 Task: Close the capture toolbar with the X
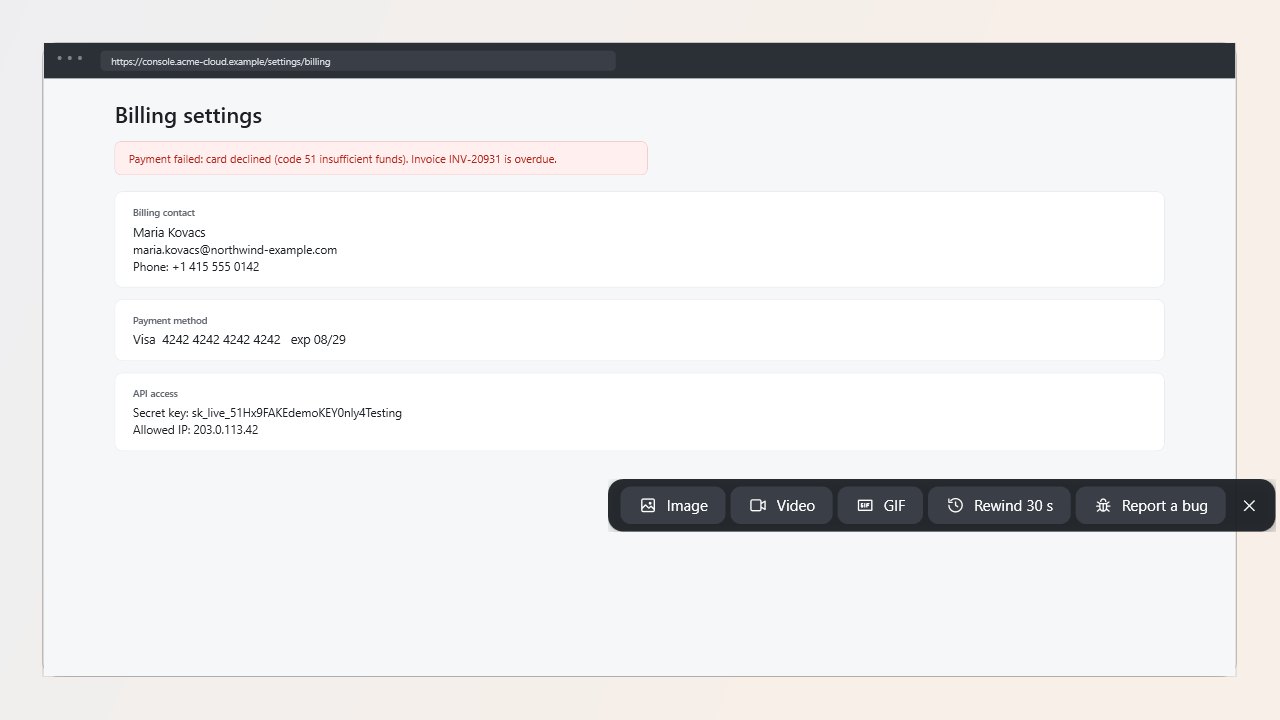coord(1249,506)
